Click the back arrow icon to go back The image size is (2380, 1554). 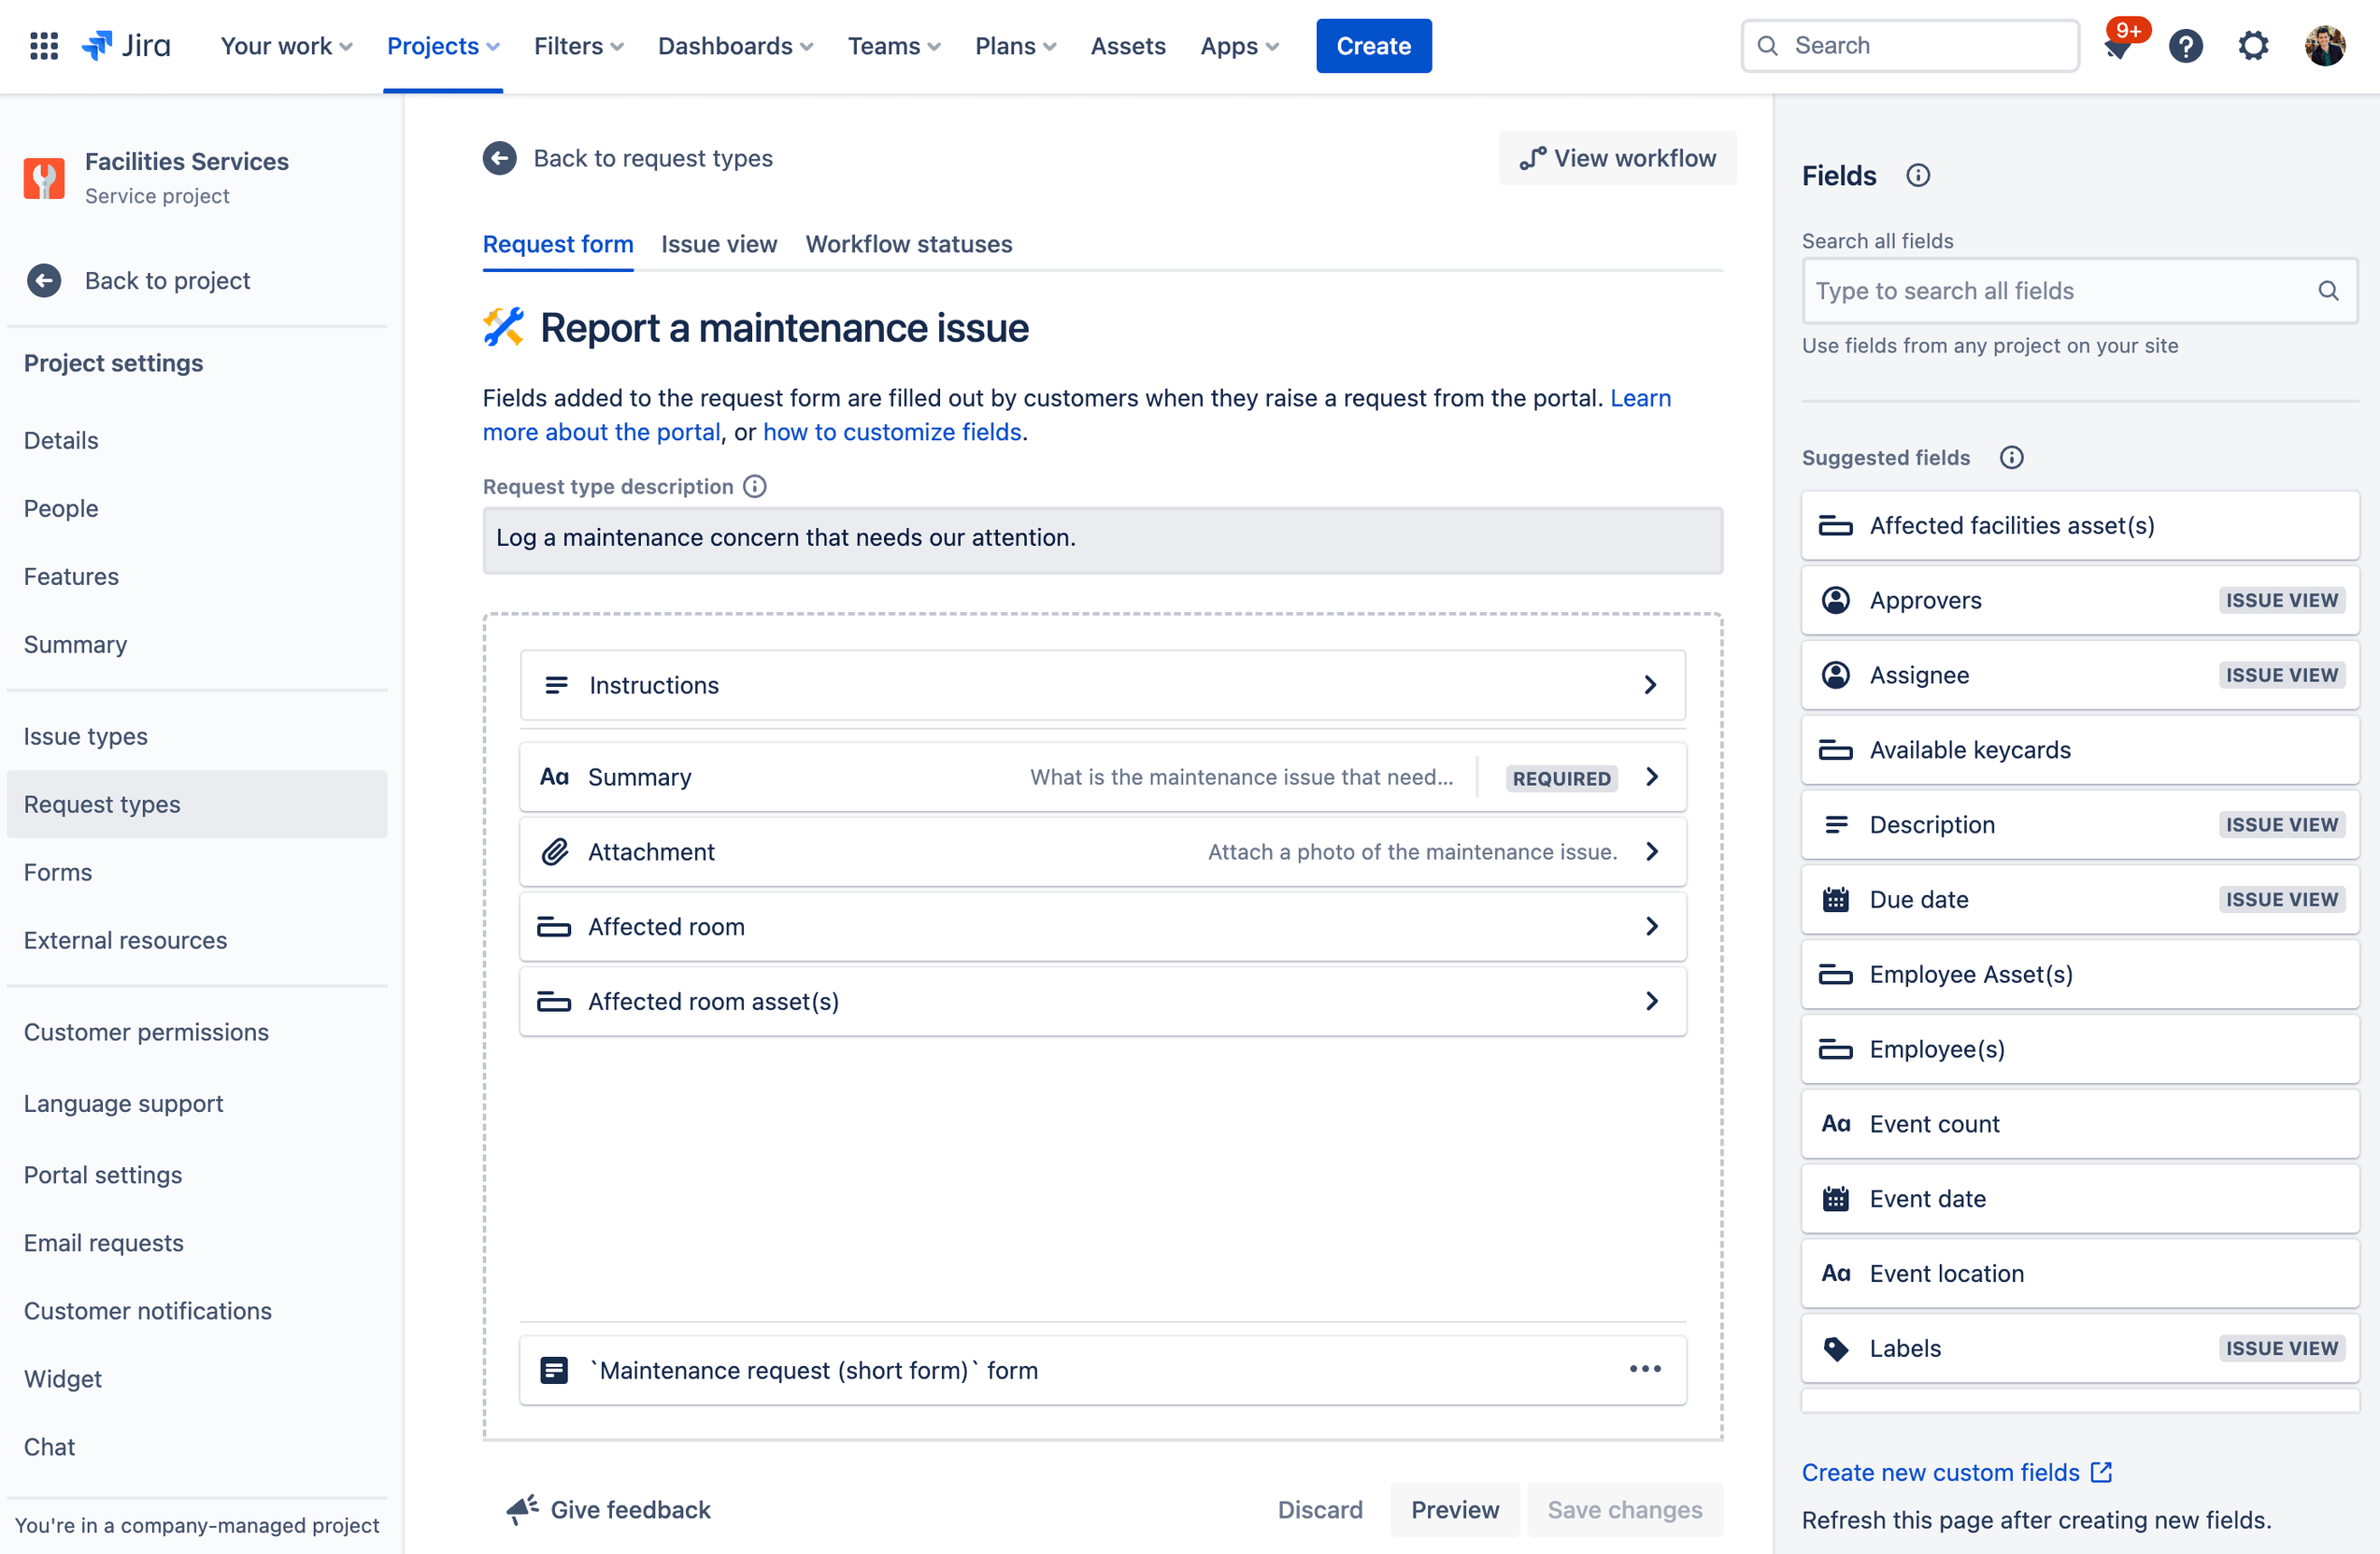[x=500, y=158]
